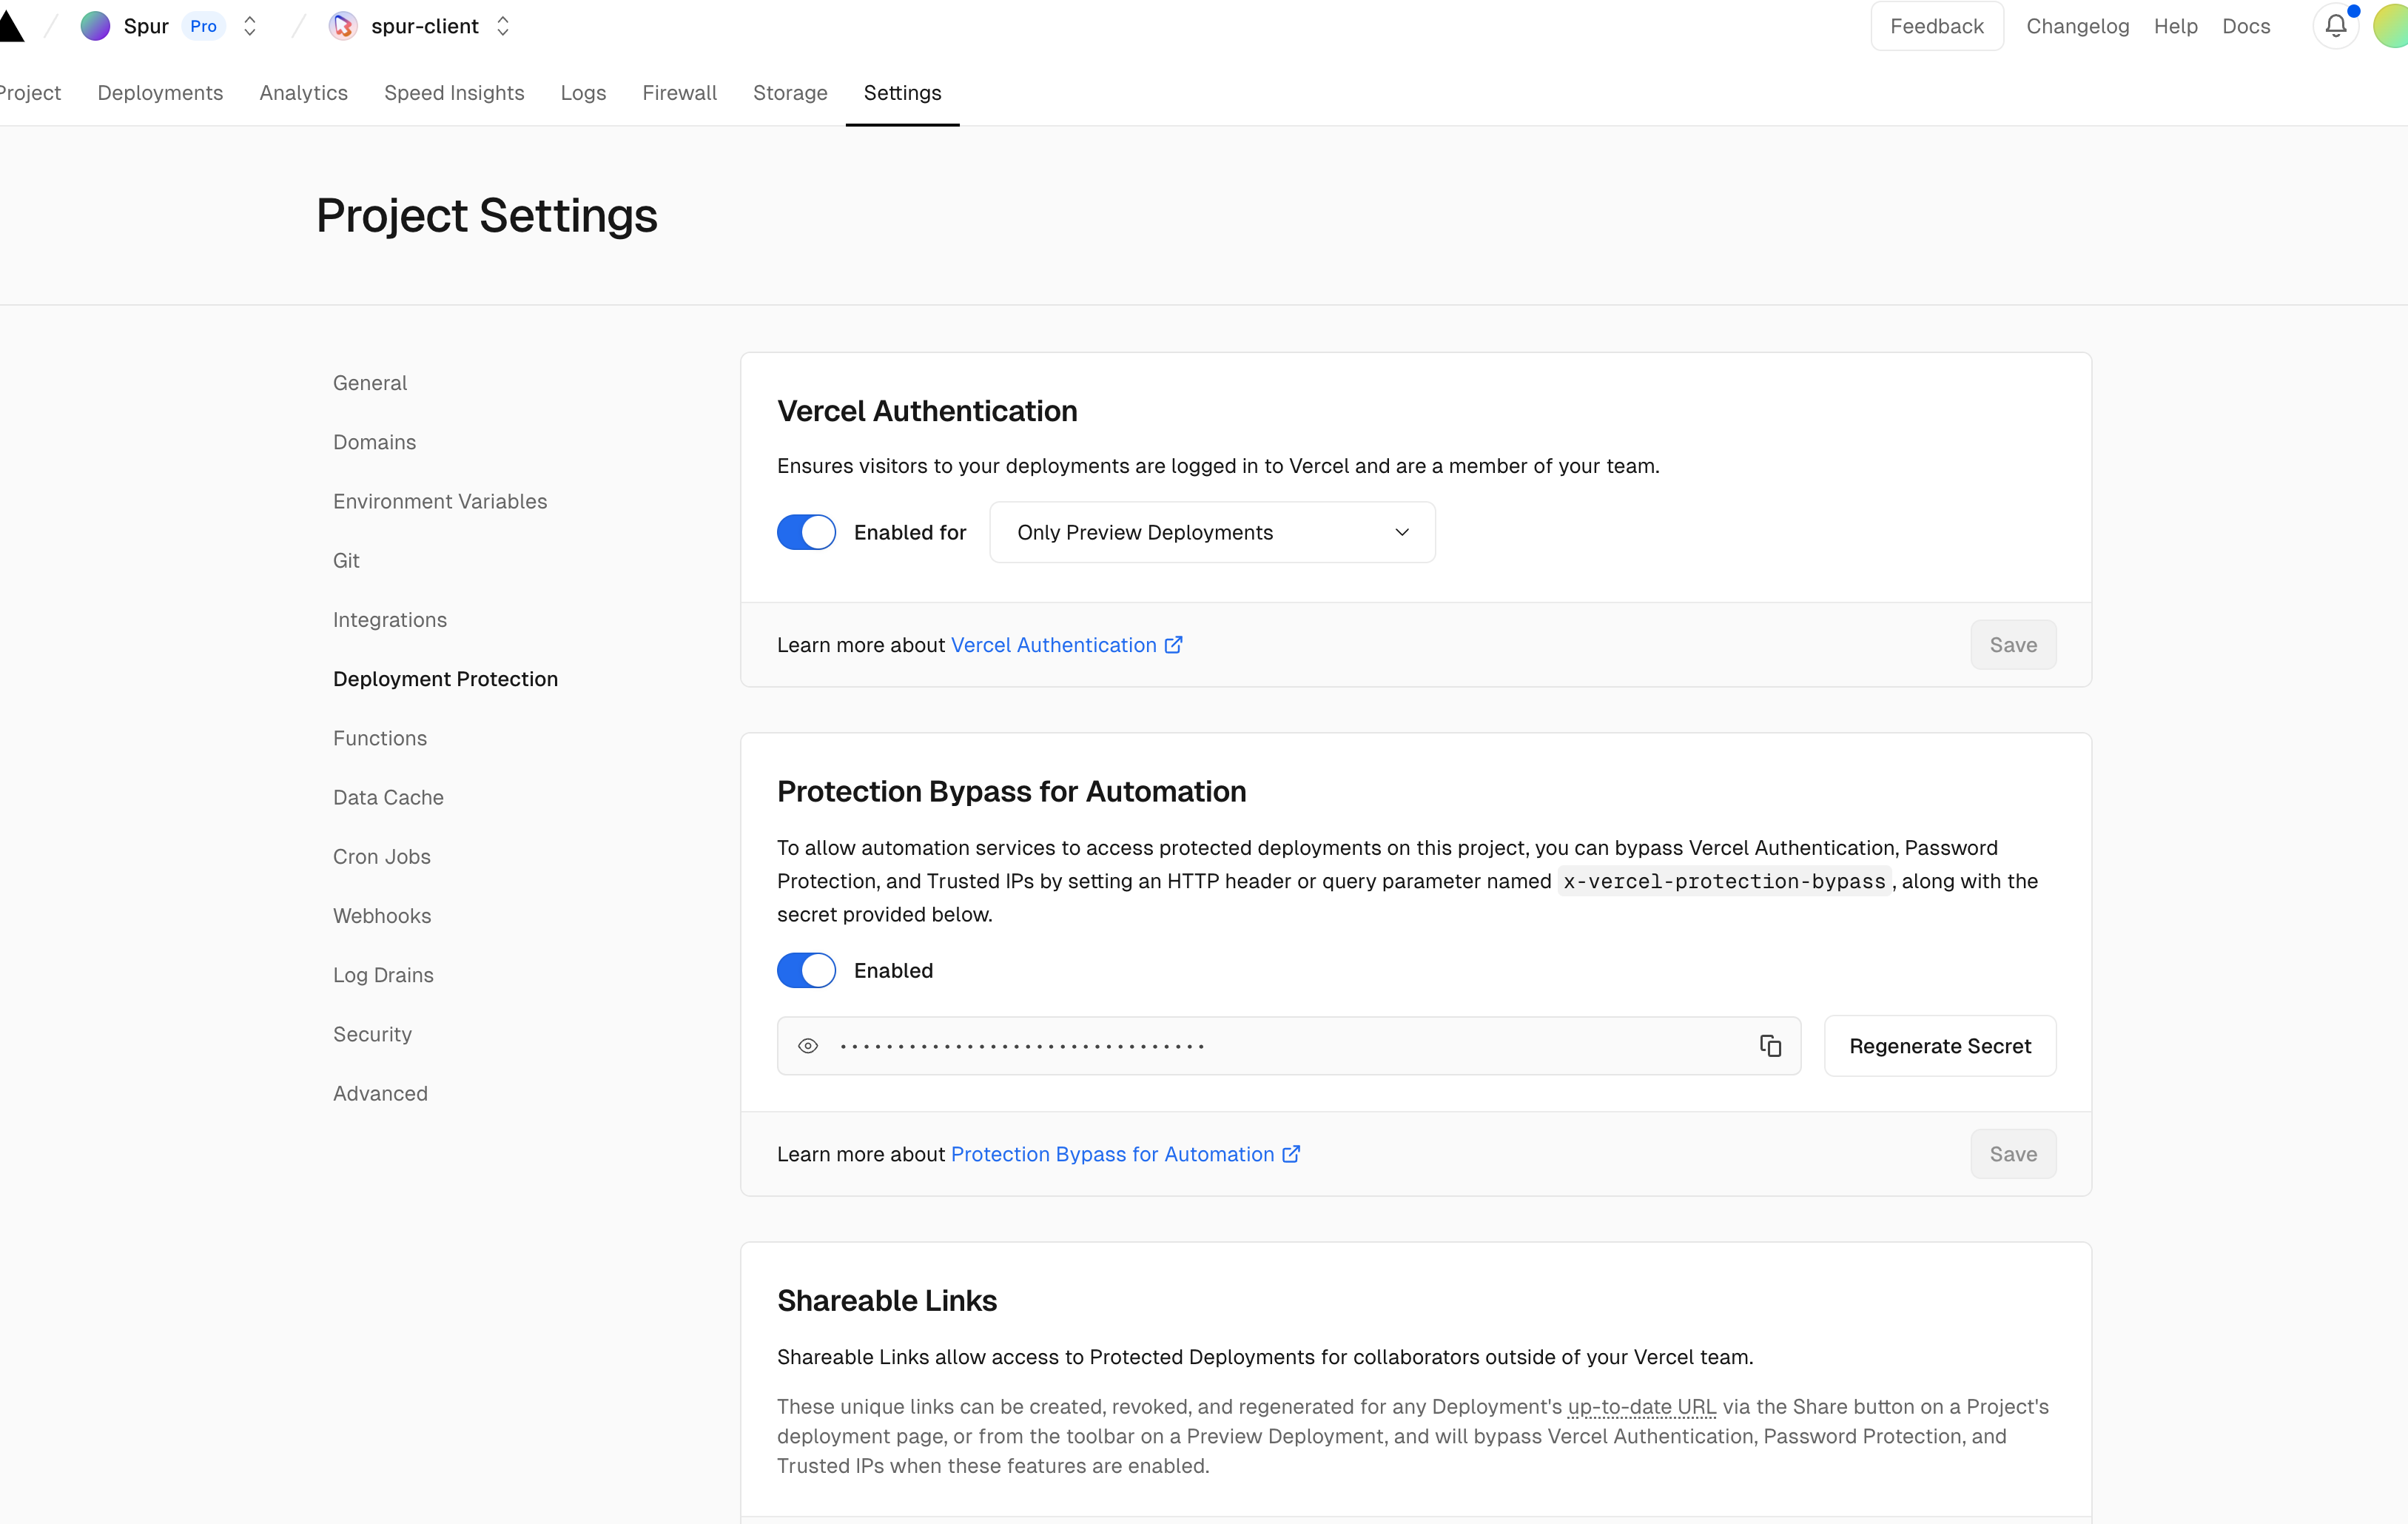Click the Vercel triangle logo
Image resolution: width=2408 pixels, height=1524 pixels.
pyautogui.click(x=10, y=27)
